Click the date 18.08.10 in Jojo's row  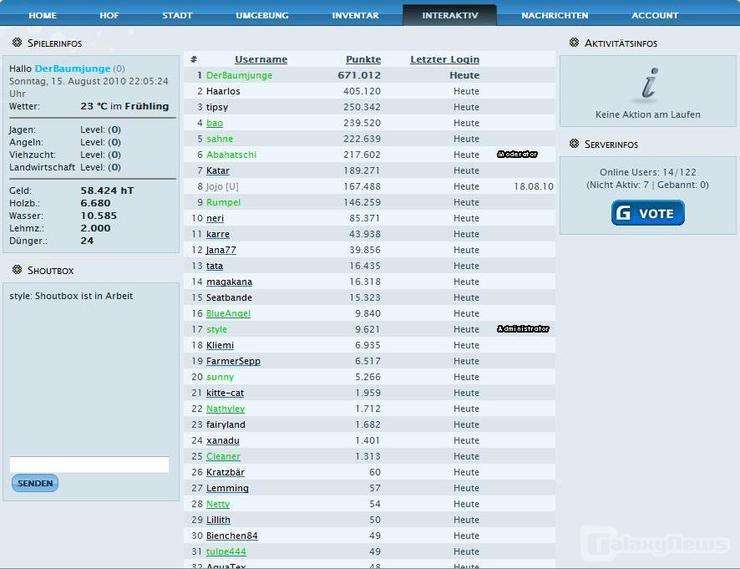[x=534, y=187]
